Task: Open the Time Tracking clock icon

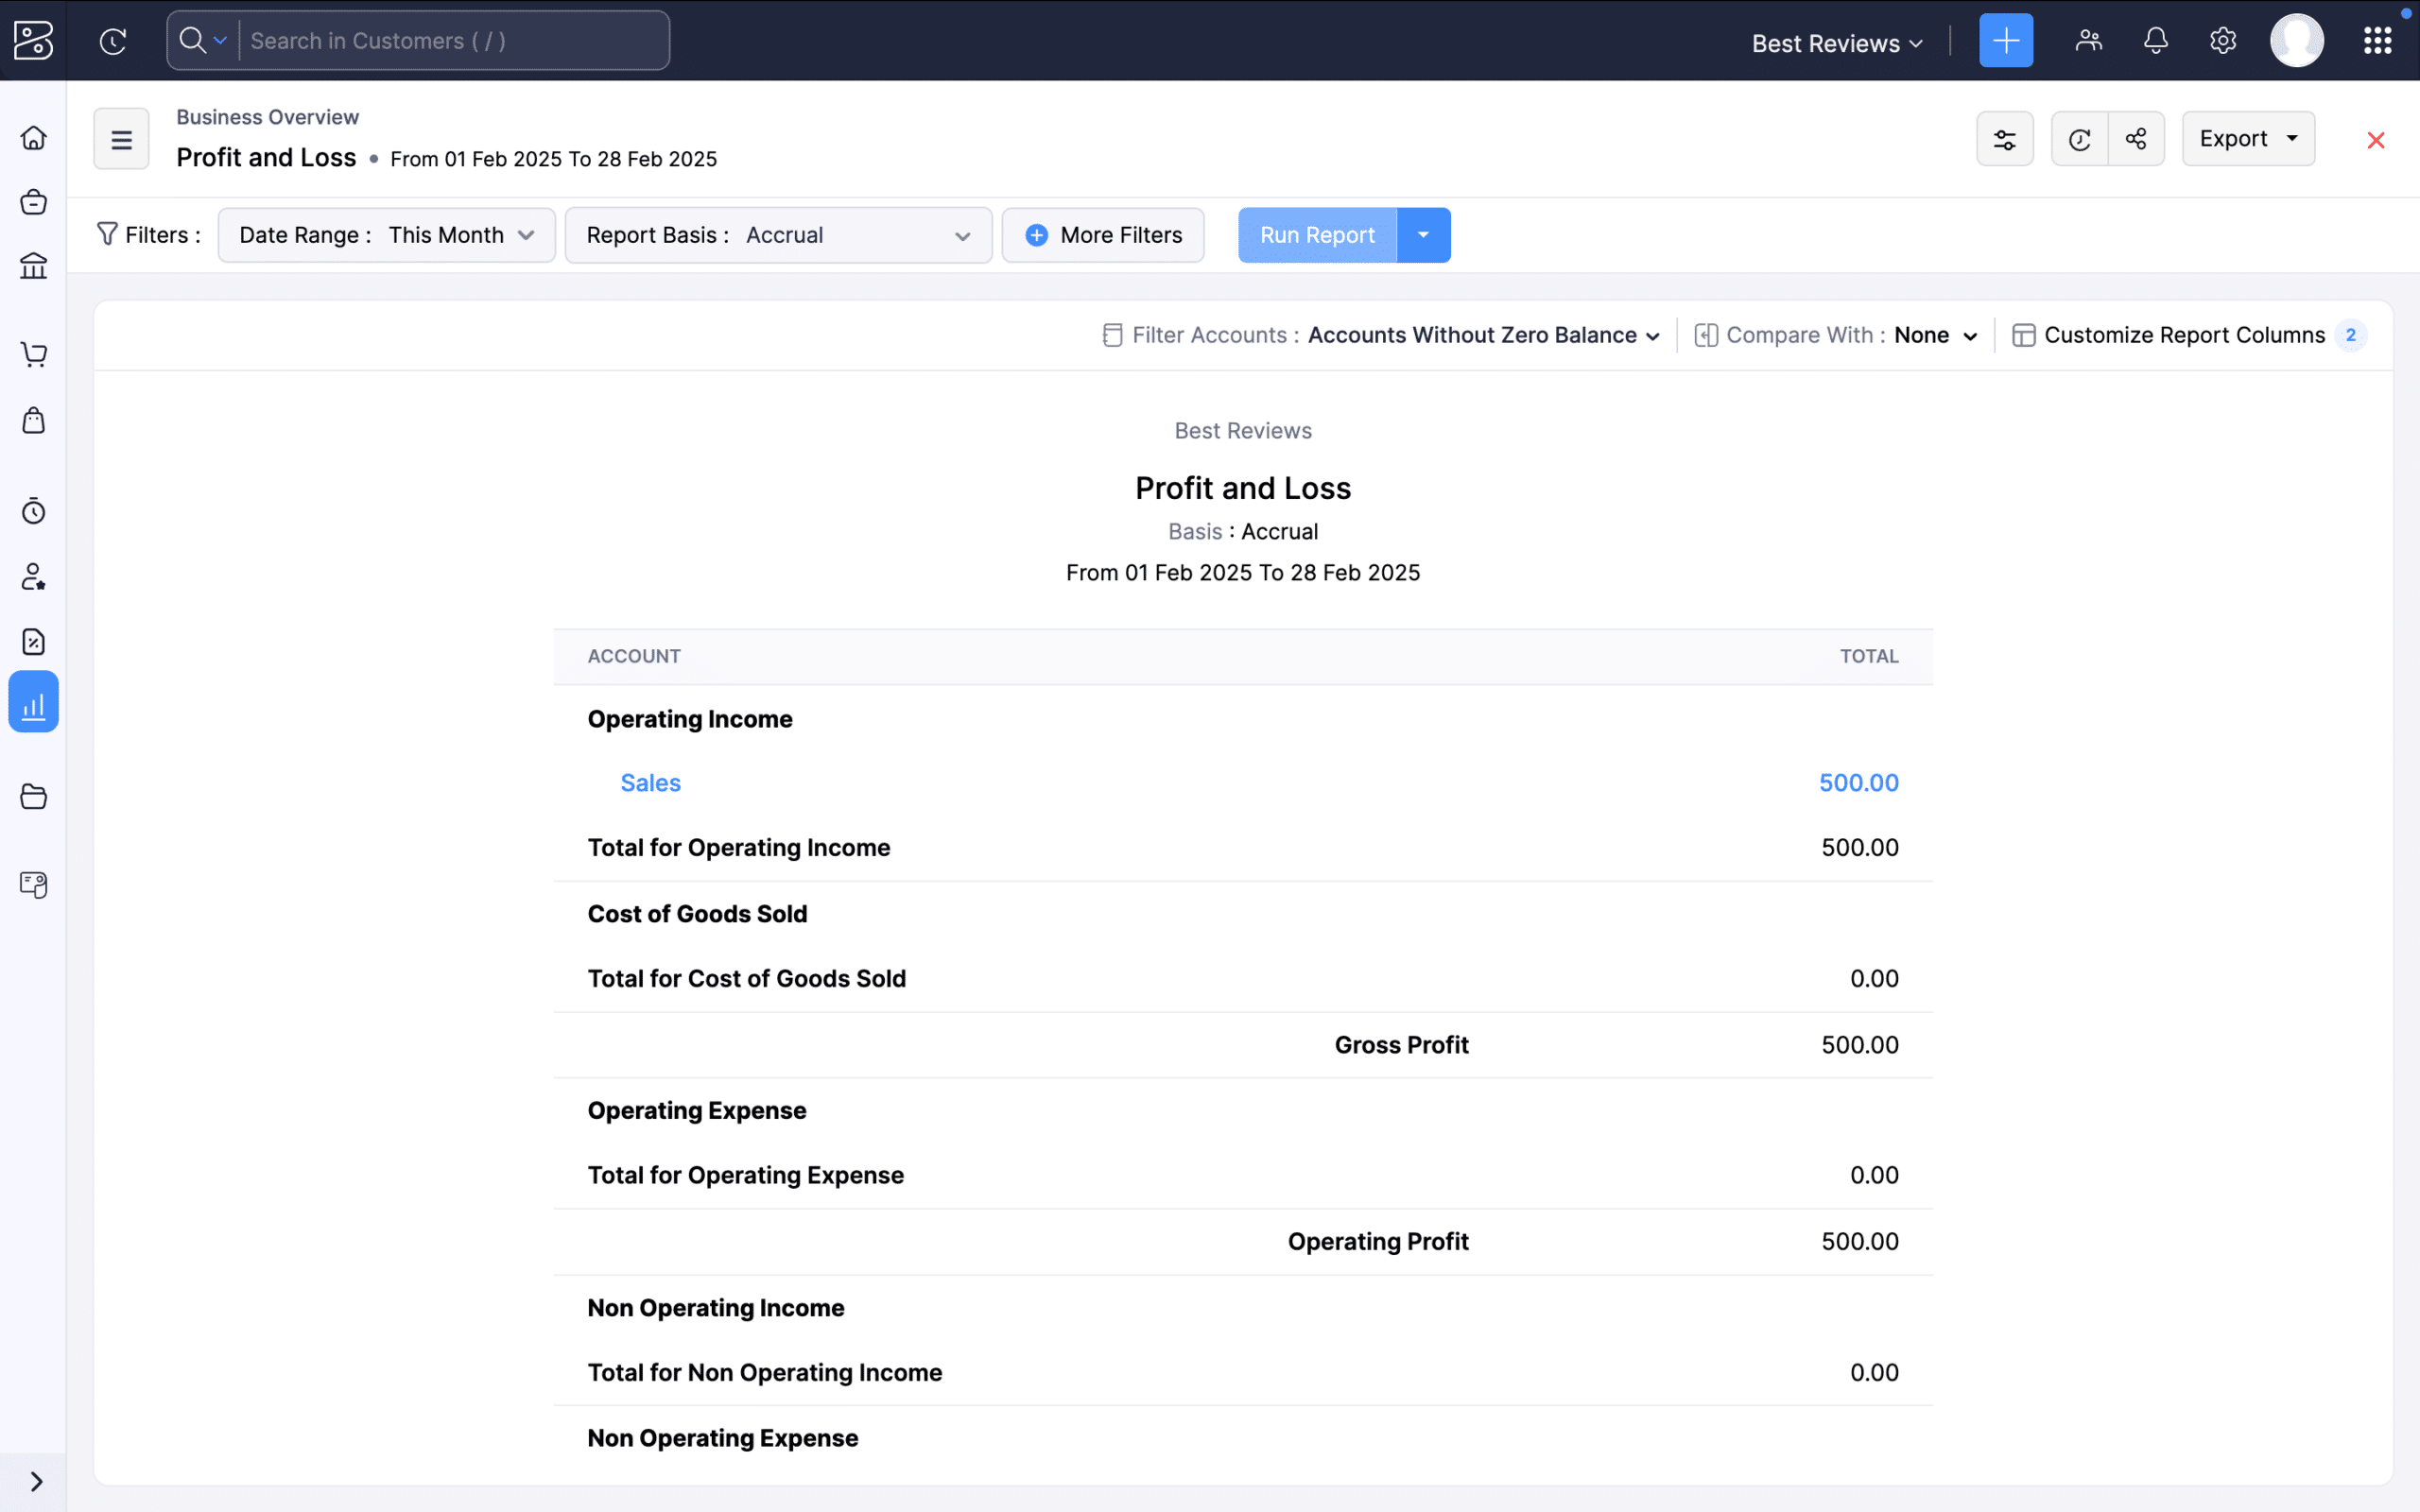Action: (x=33, y=510)
